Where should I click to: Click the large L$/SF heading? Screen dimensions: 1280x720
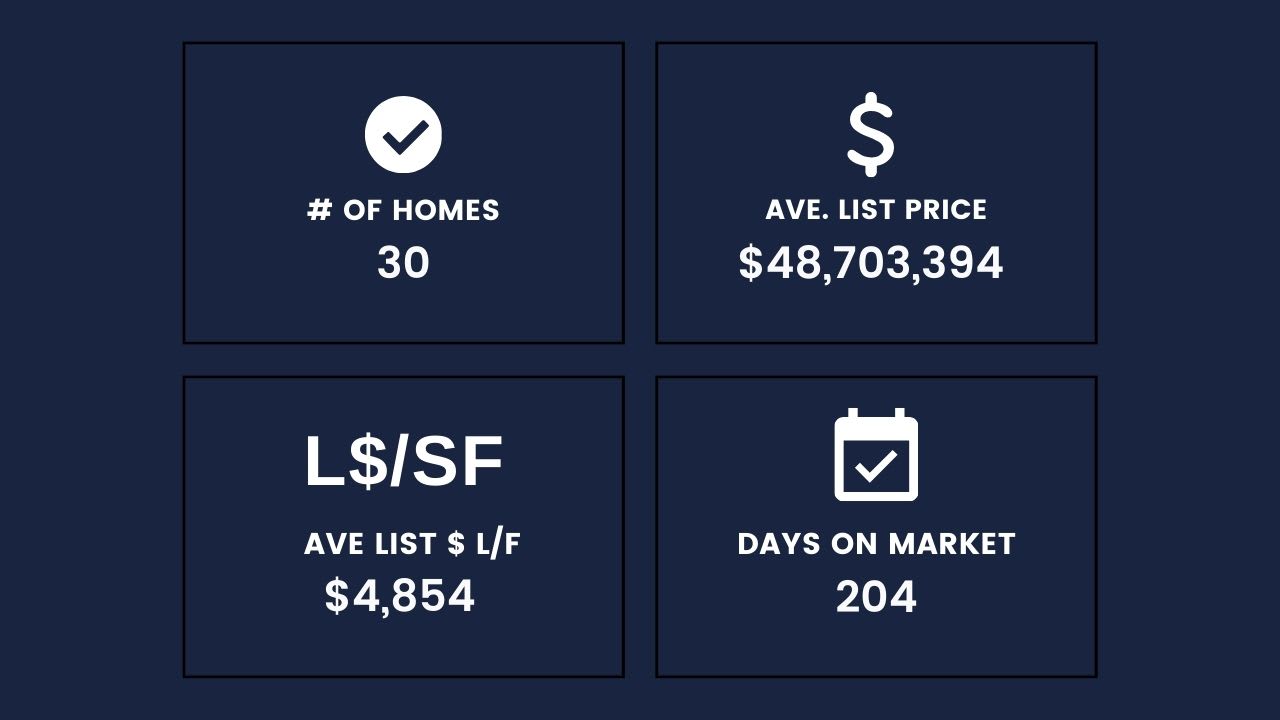(x=403, y=462)
